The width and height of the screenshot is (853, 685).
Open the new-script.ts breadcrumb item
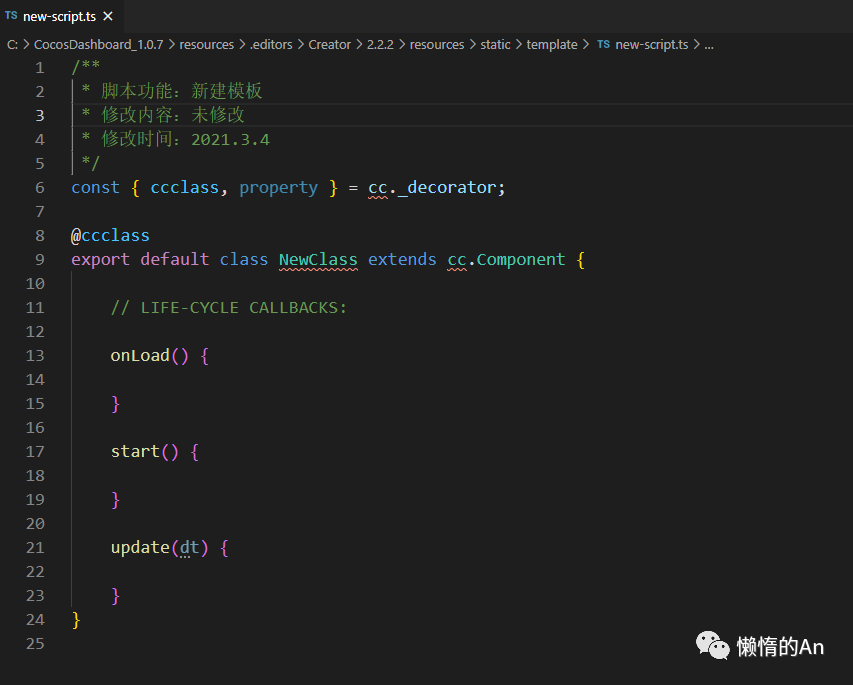[x=651, y=45]
